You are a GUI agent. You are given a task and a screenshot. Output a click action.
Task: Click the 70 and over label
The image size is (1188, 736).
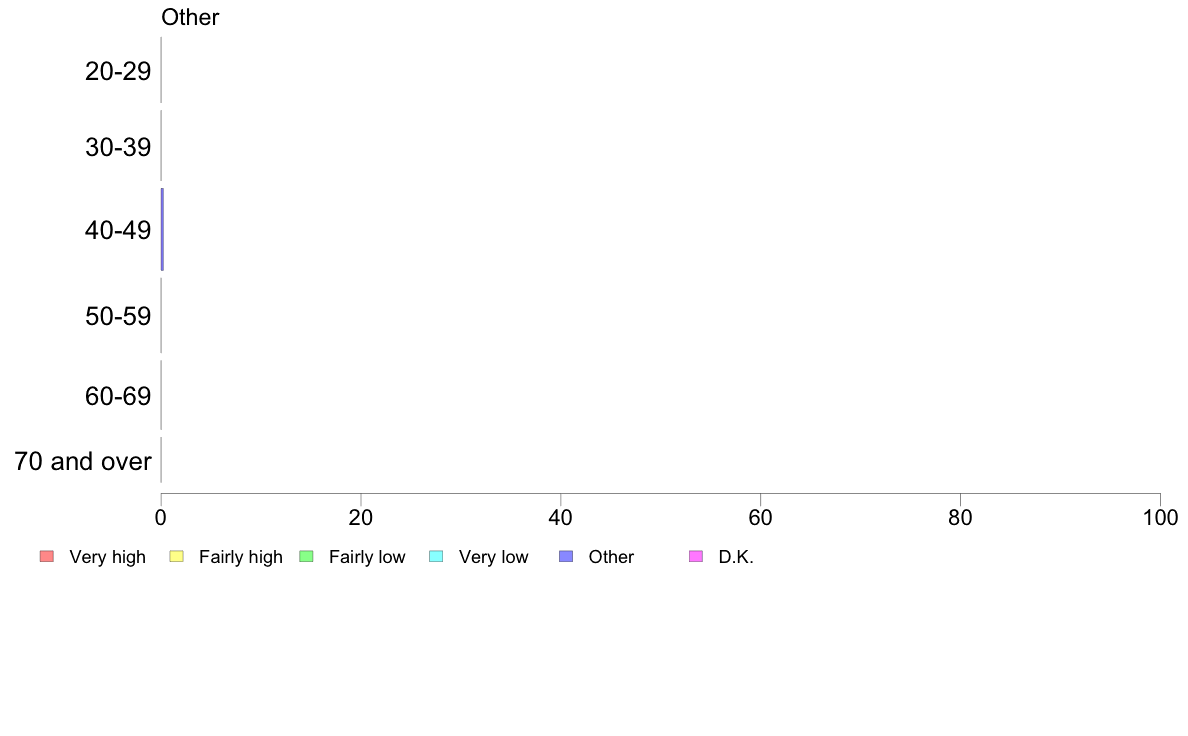click(x=83, y=461)
